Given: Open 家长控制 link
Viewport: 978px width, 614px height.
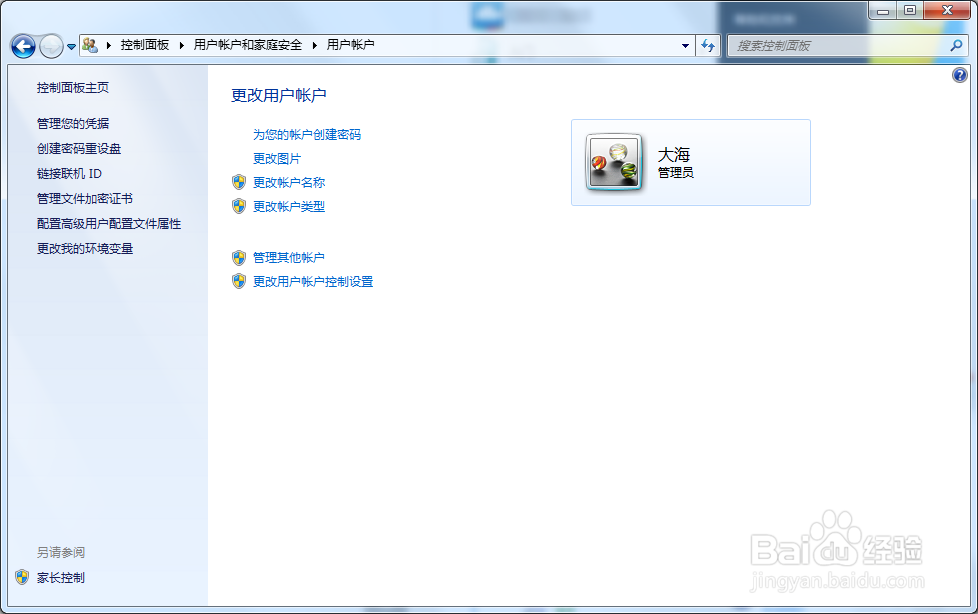Looking at the screenshot, I should (x=61, y=578).
